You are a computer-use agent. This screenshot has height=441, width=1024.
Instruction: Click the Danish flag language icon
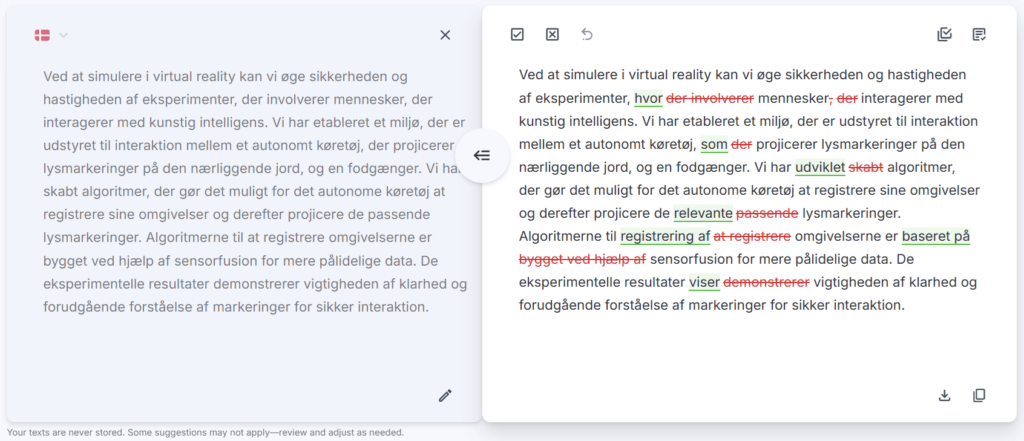point(43,35)
